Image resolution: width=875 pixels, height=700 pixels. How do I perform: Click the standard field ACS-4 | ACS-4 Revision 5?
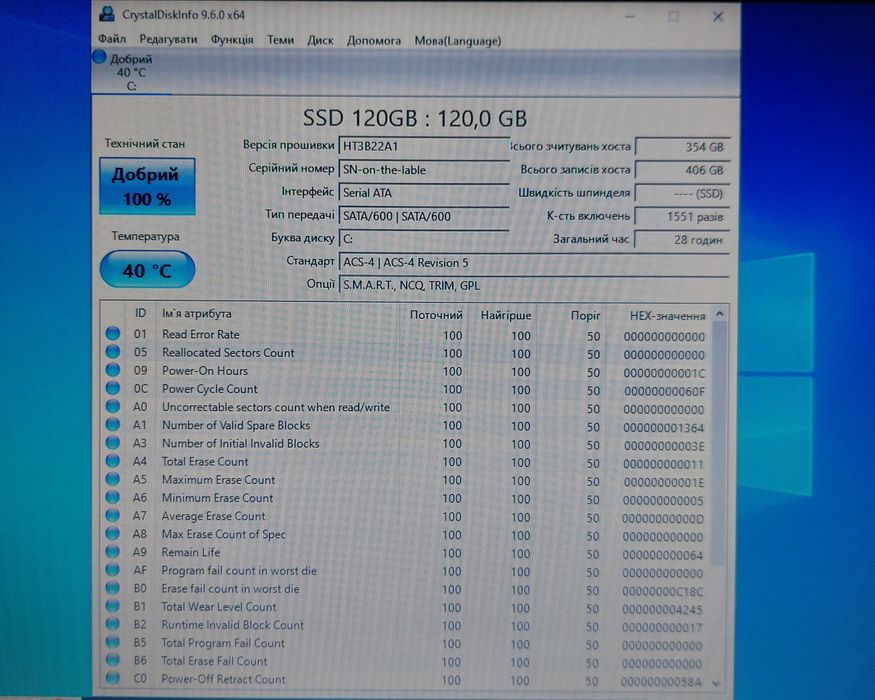pos(533,262)
